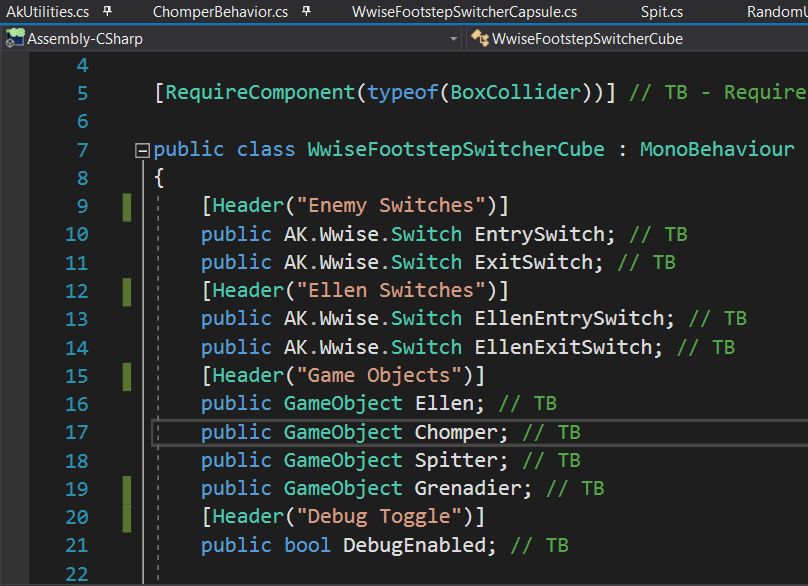Click the Spitter variable name
The width and height of the screenshot is (808, 586).
[456, 460]
